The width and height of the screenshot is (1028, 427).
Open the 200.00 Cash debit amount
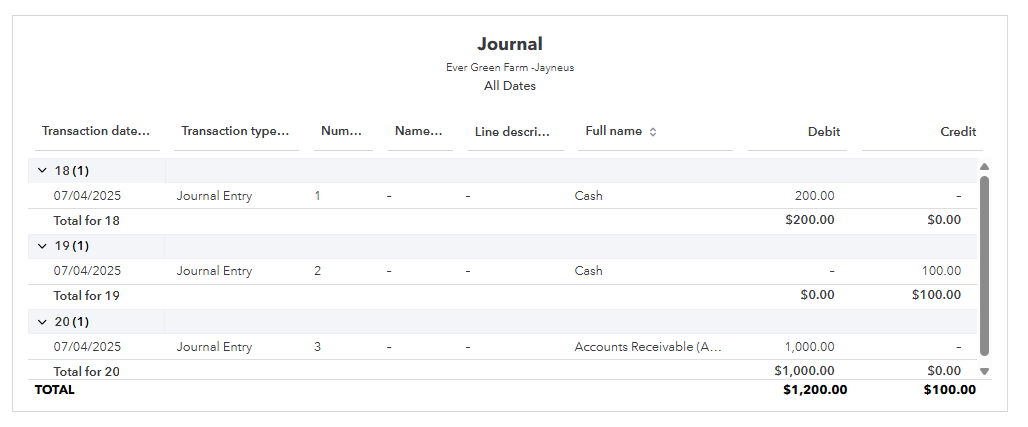pos(814,195)
